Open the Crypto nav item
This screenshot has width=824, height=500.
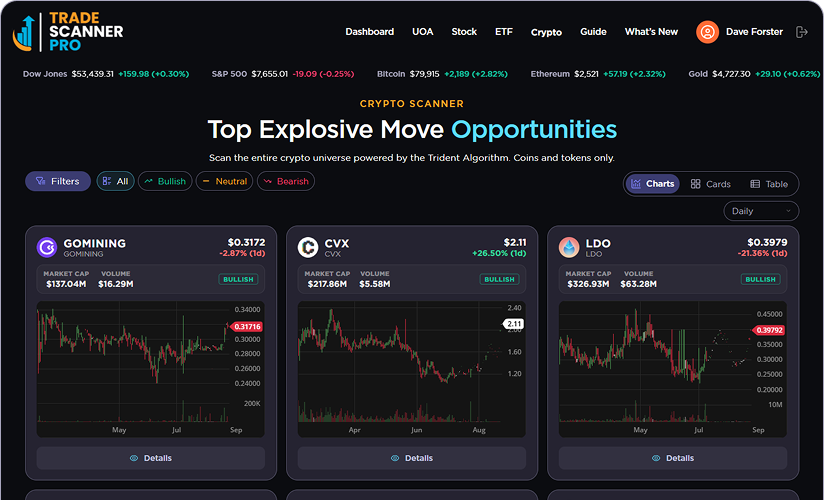click(x=546, y=32)
